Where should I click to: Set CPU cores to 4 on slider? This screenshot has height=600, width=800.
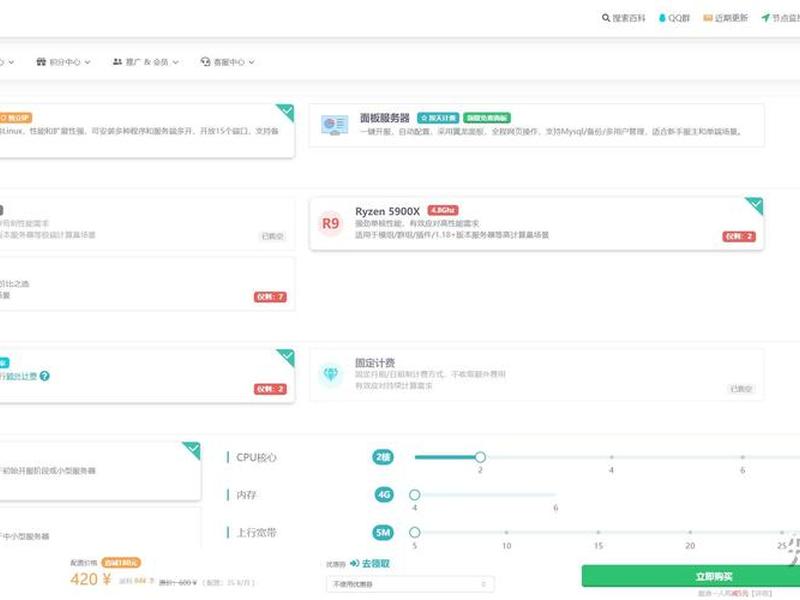[x=611, y=457]
